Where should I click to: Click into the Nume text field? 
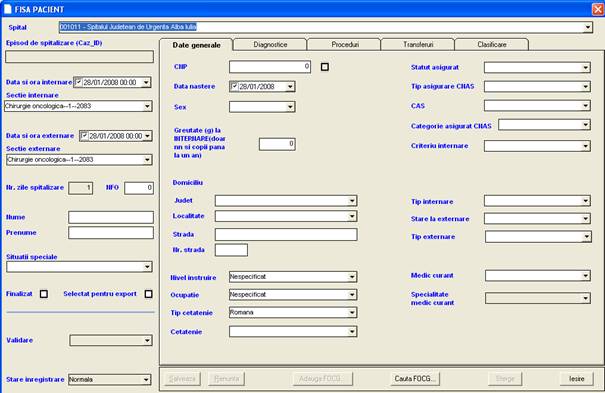111,217
